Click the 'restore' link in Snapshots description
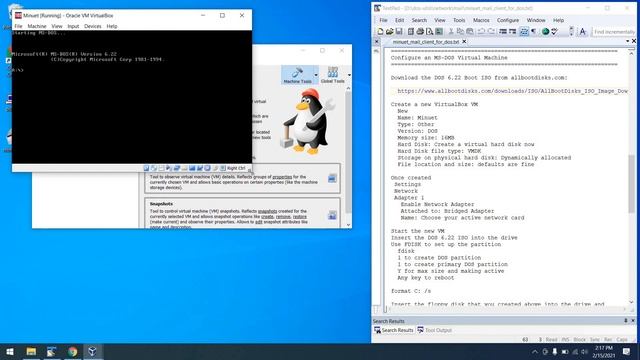 click(x=300, y=217)
